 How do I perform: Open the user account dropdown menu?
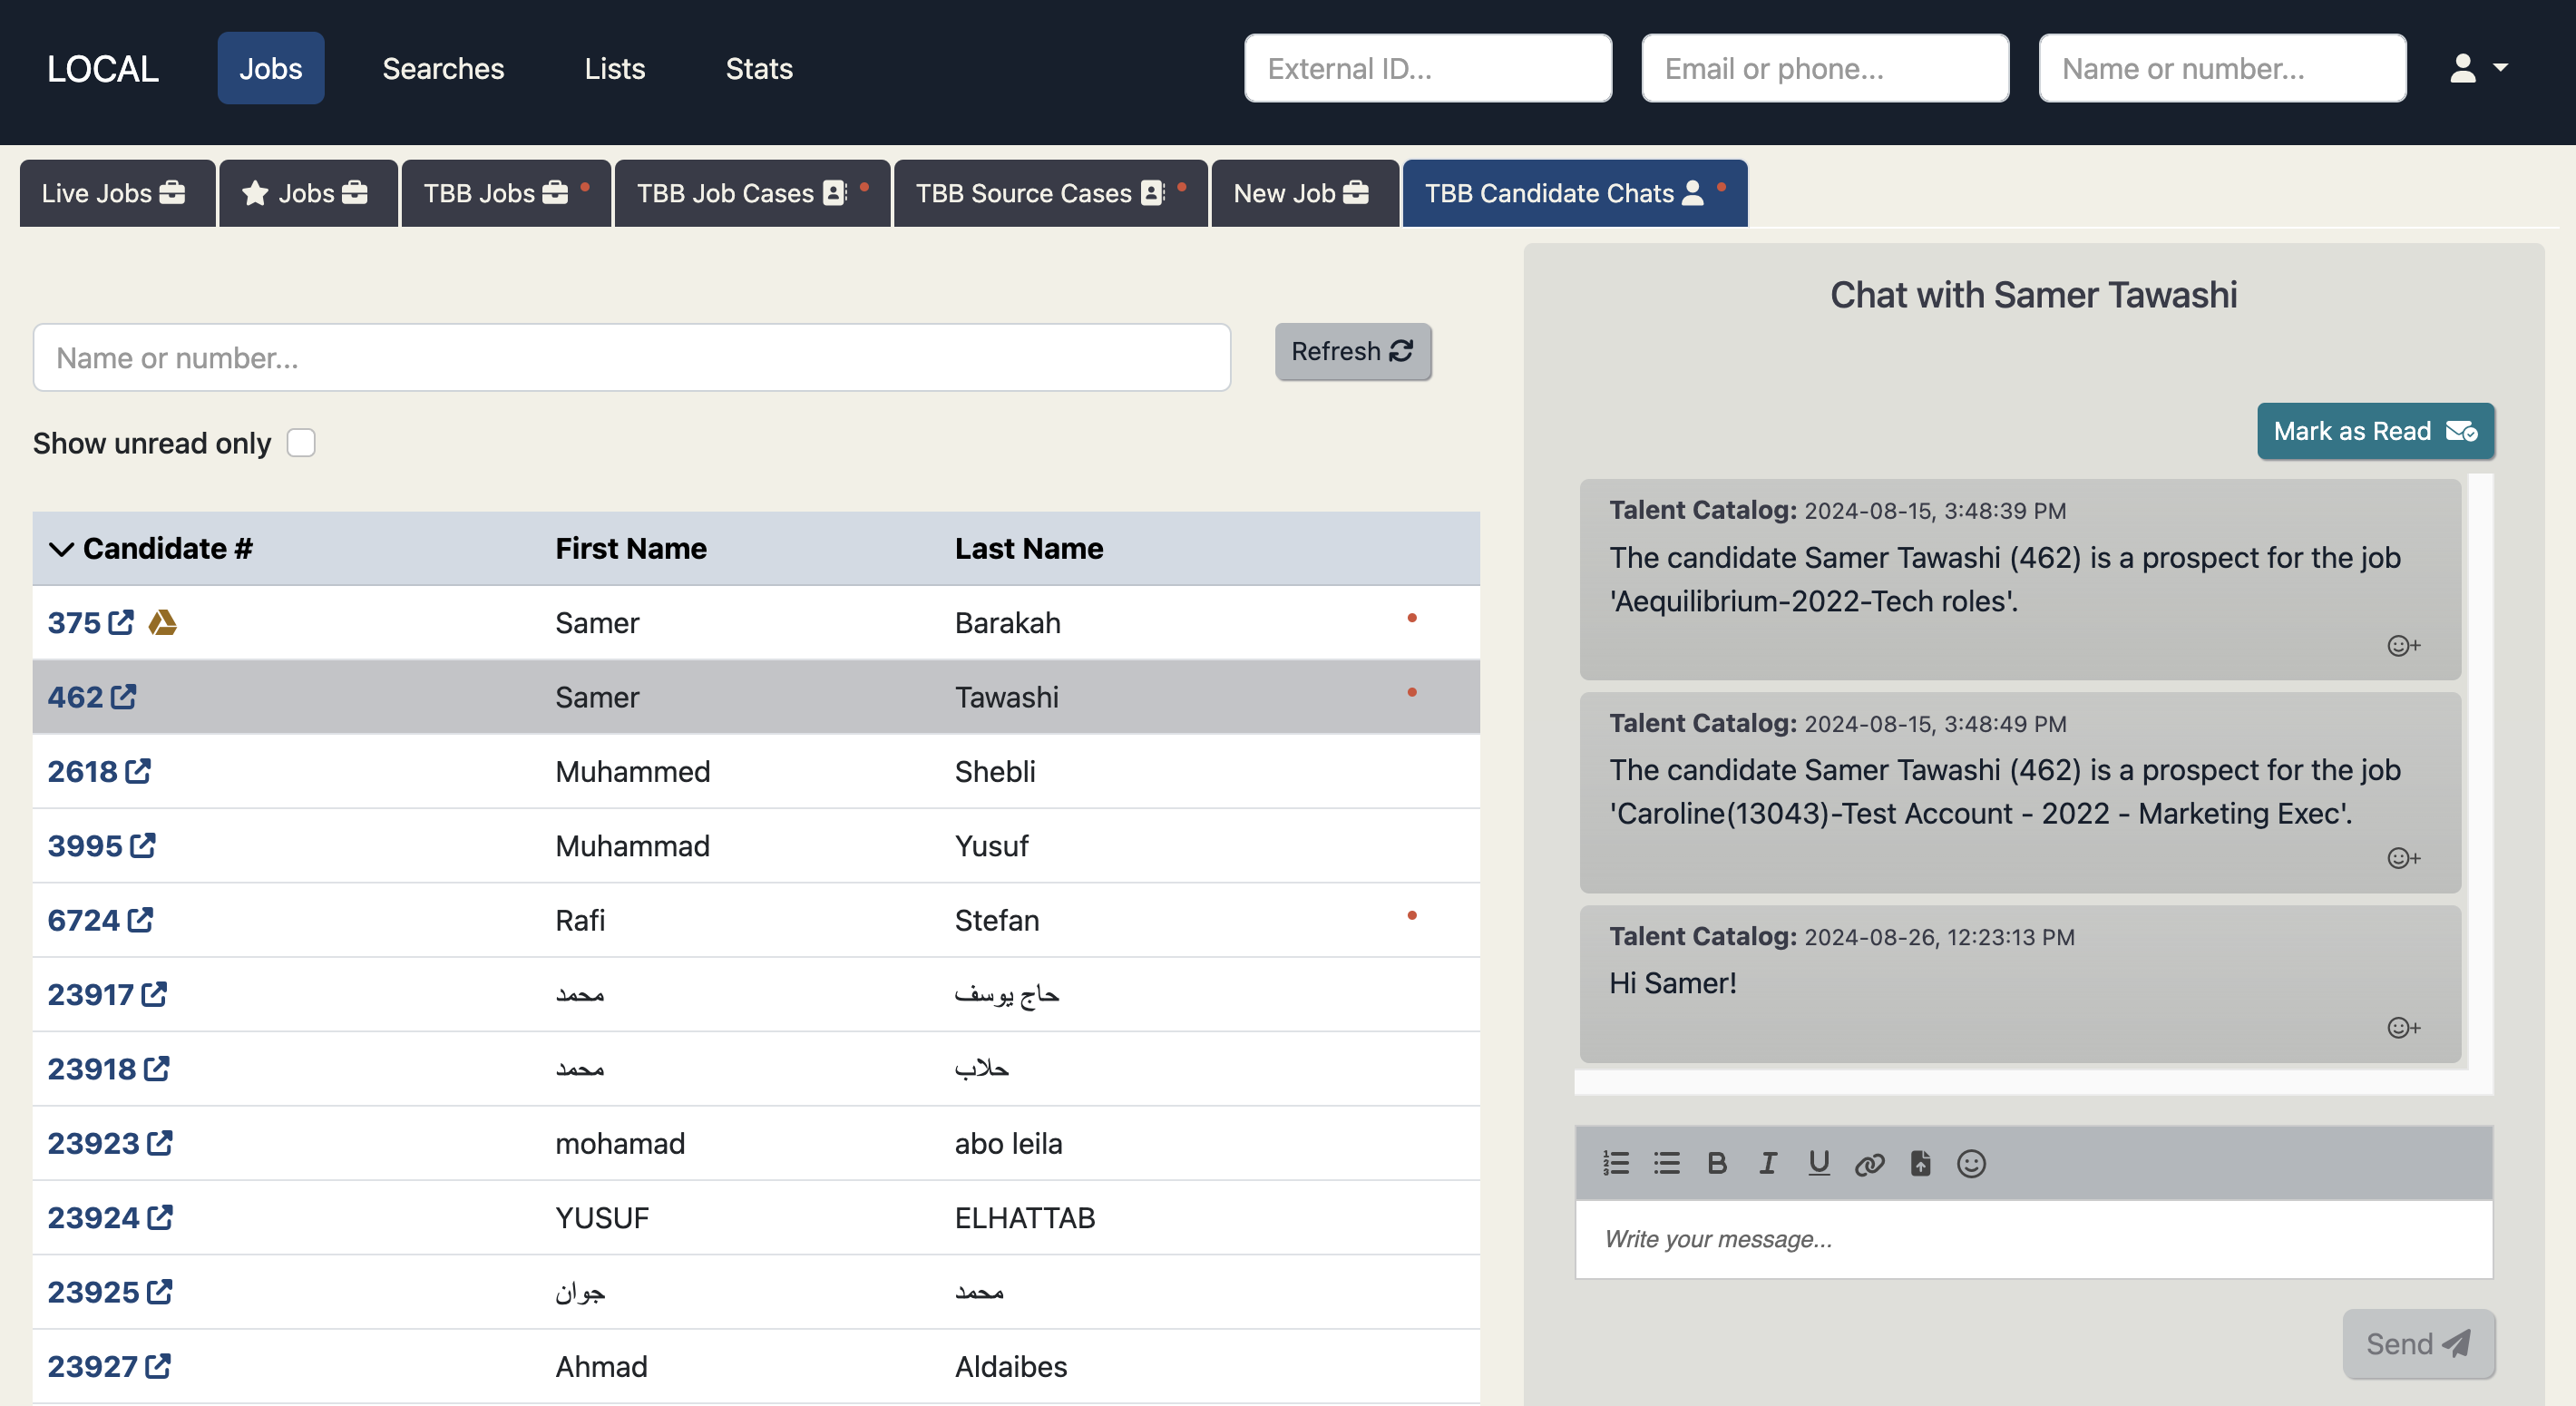pos(2478,67)
